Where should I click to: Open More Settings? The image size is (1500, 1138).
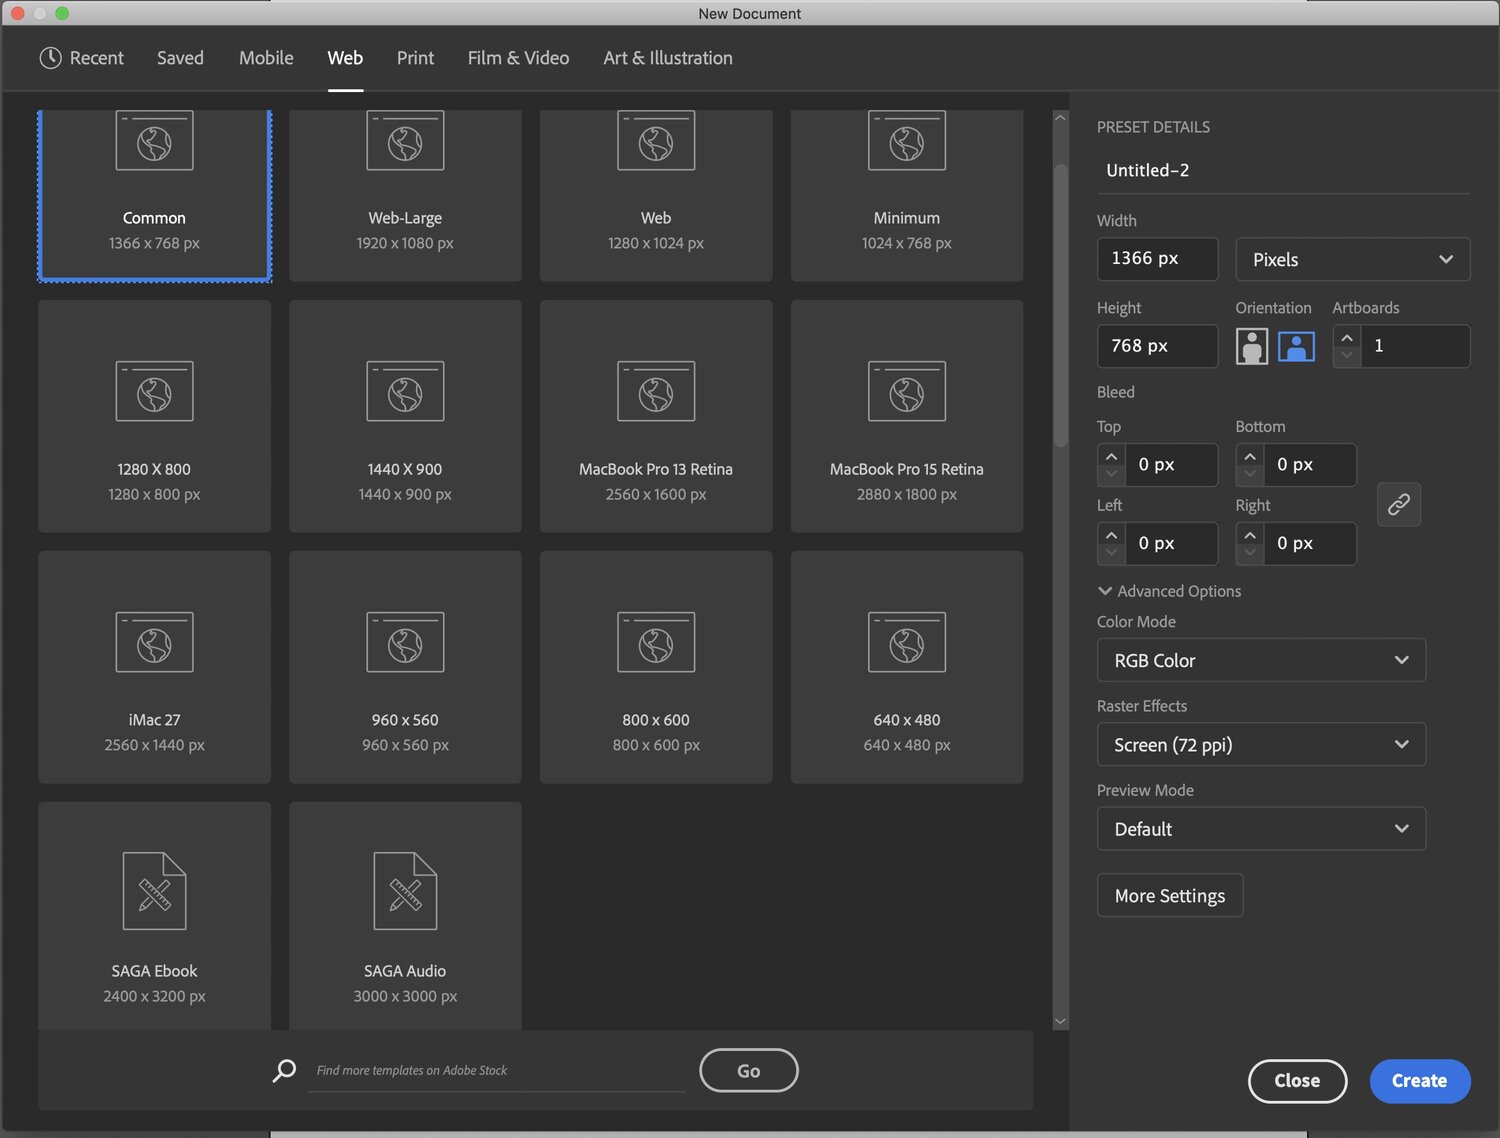(1169, 896)
